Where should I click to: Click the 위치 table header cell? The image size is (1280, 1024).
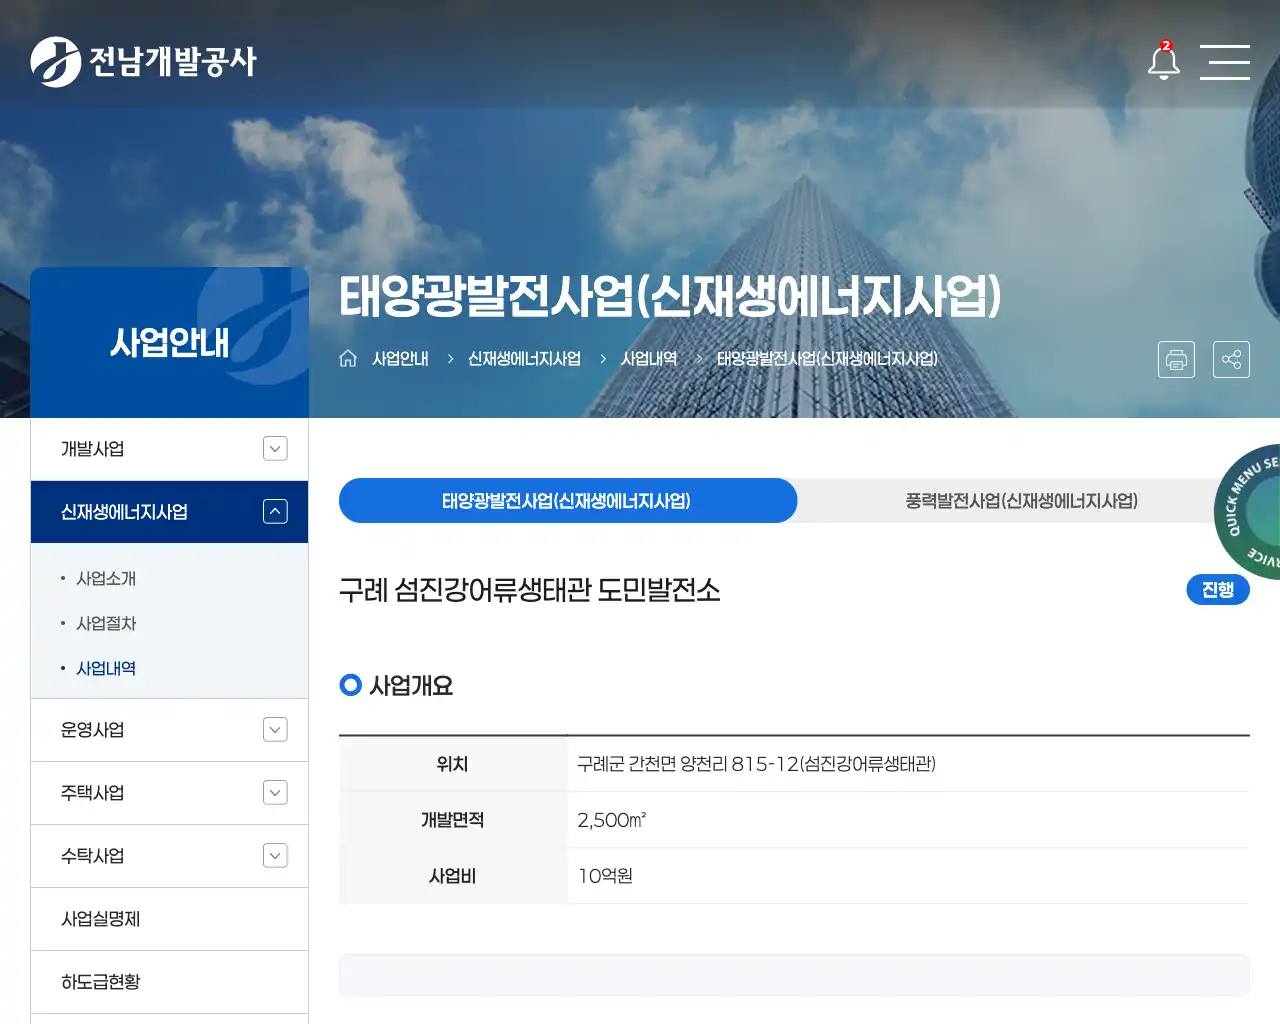[453, 764]
